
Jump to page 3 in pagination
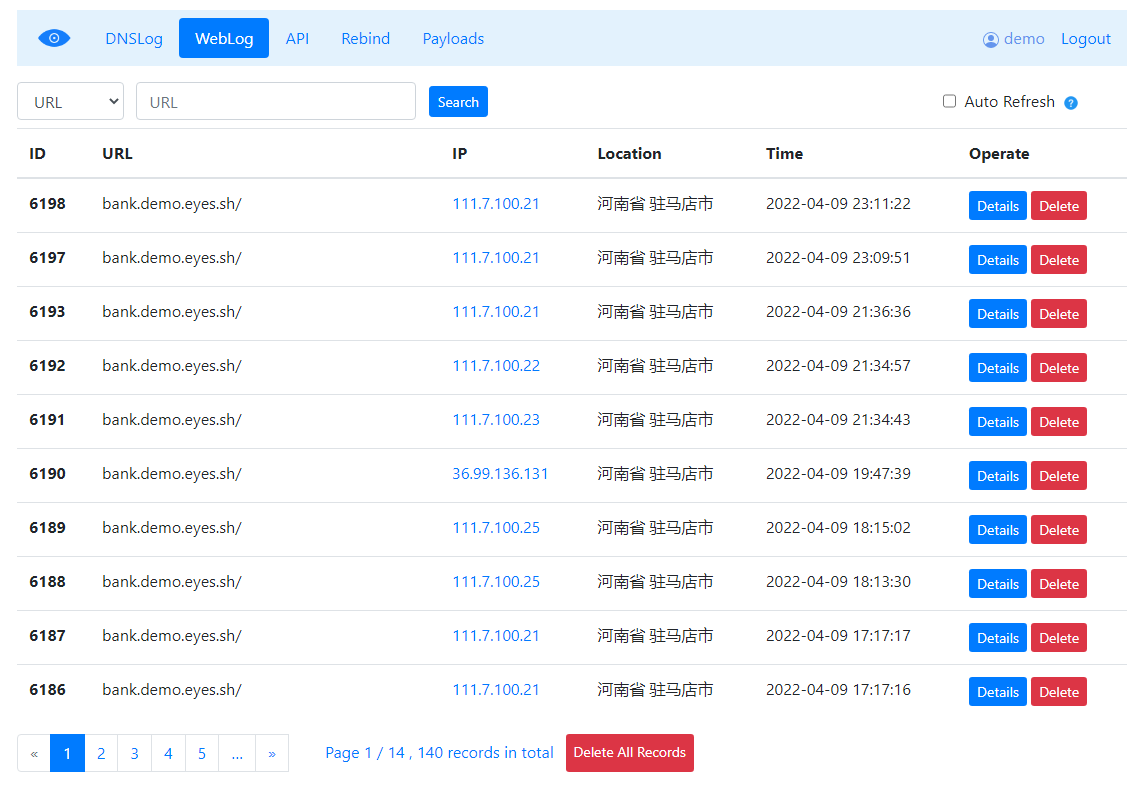[x=134, y=753]
